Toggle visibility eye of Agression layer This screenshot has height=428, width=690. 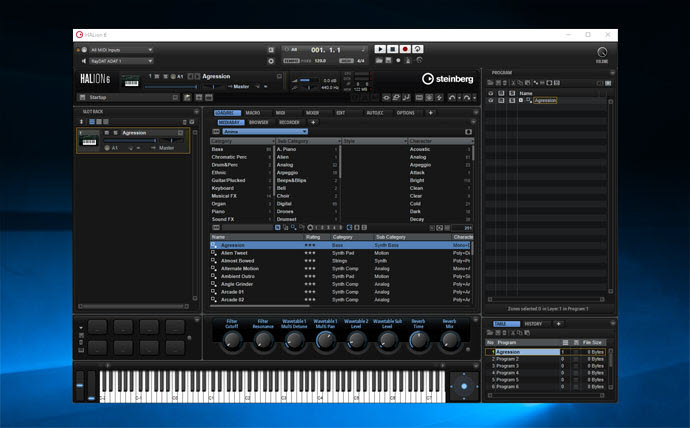click(490, 101)
